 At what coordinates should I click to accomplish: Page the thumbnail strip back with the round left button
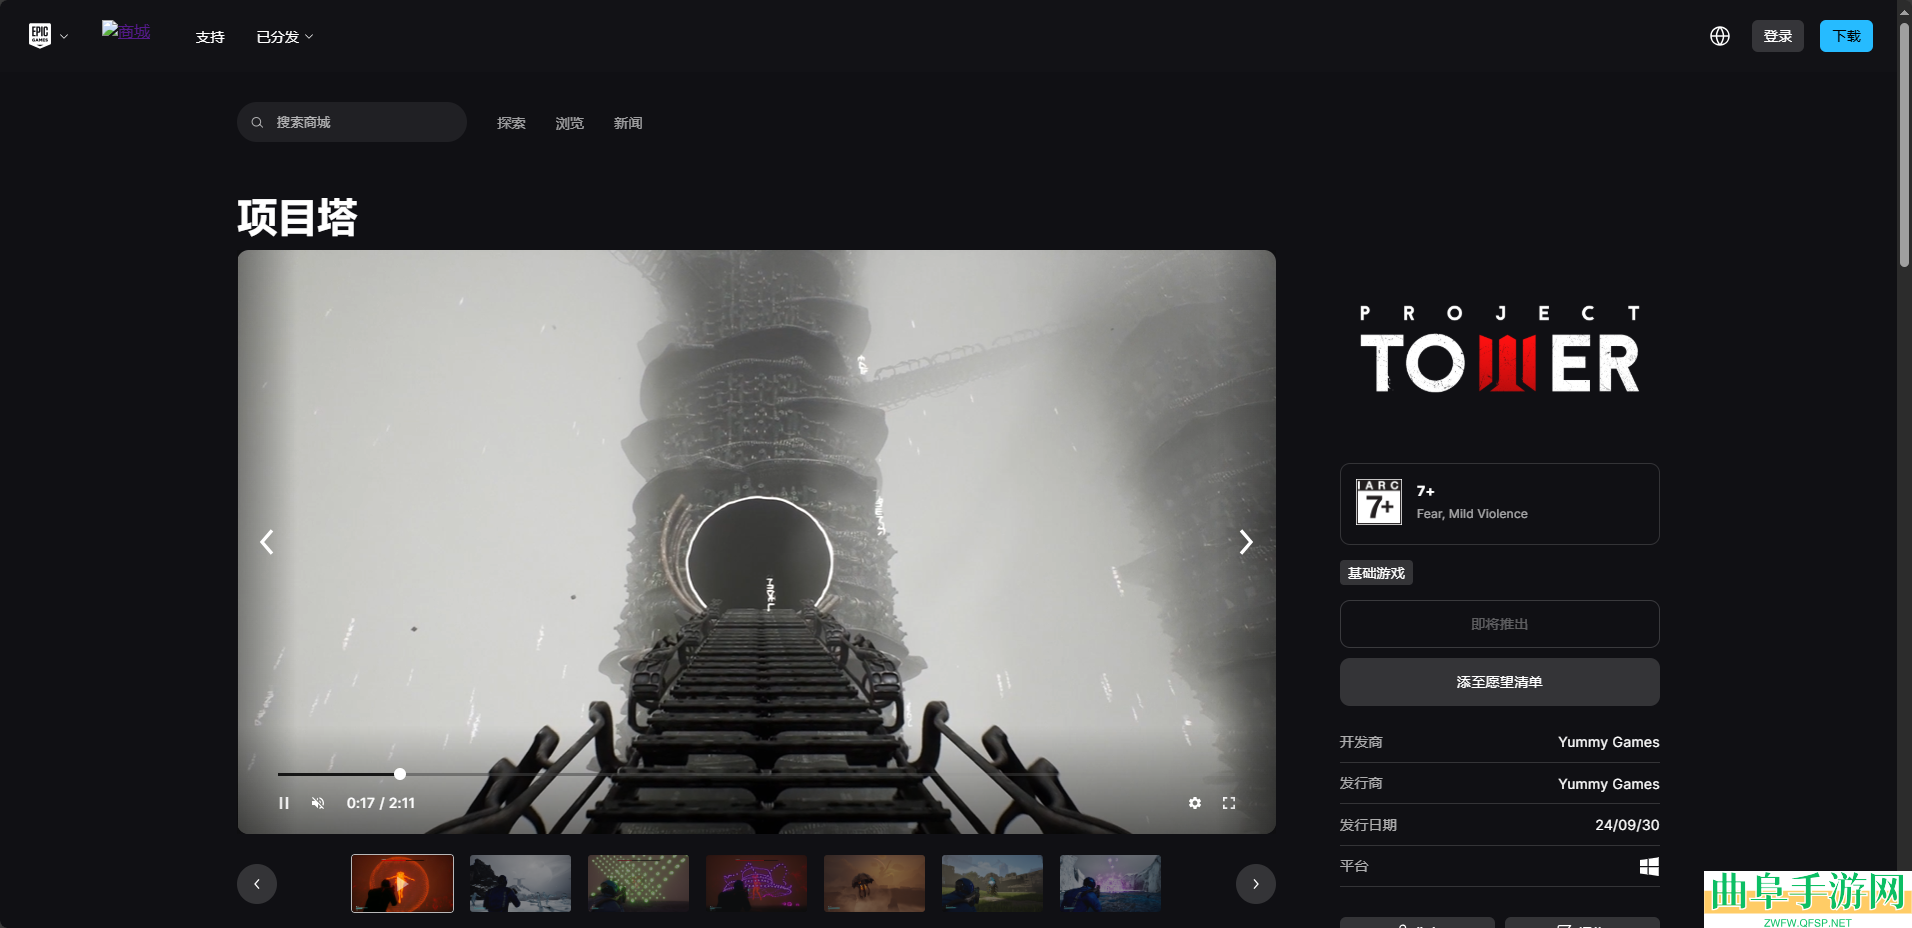pos(257,884)
